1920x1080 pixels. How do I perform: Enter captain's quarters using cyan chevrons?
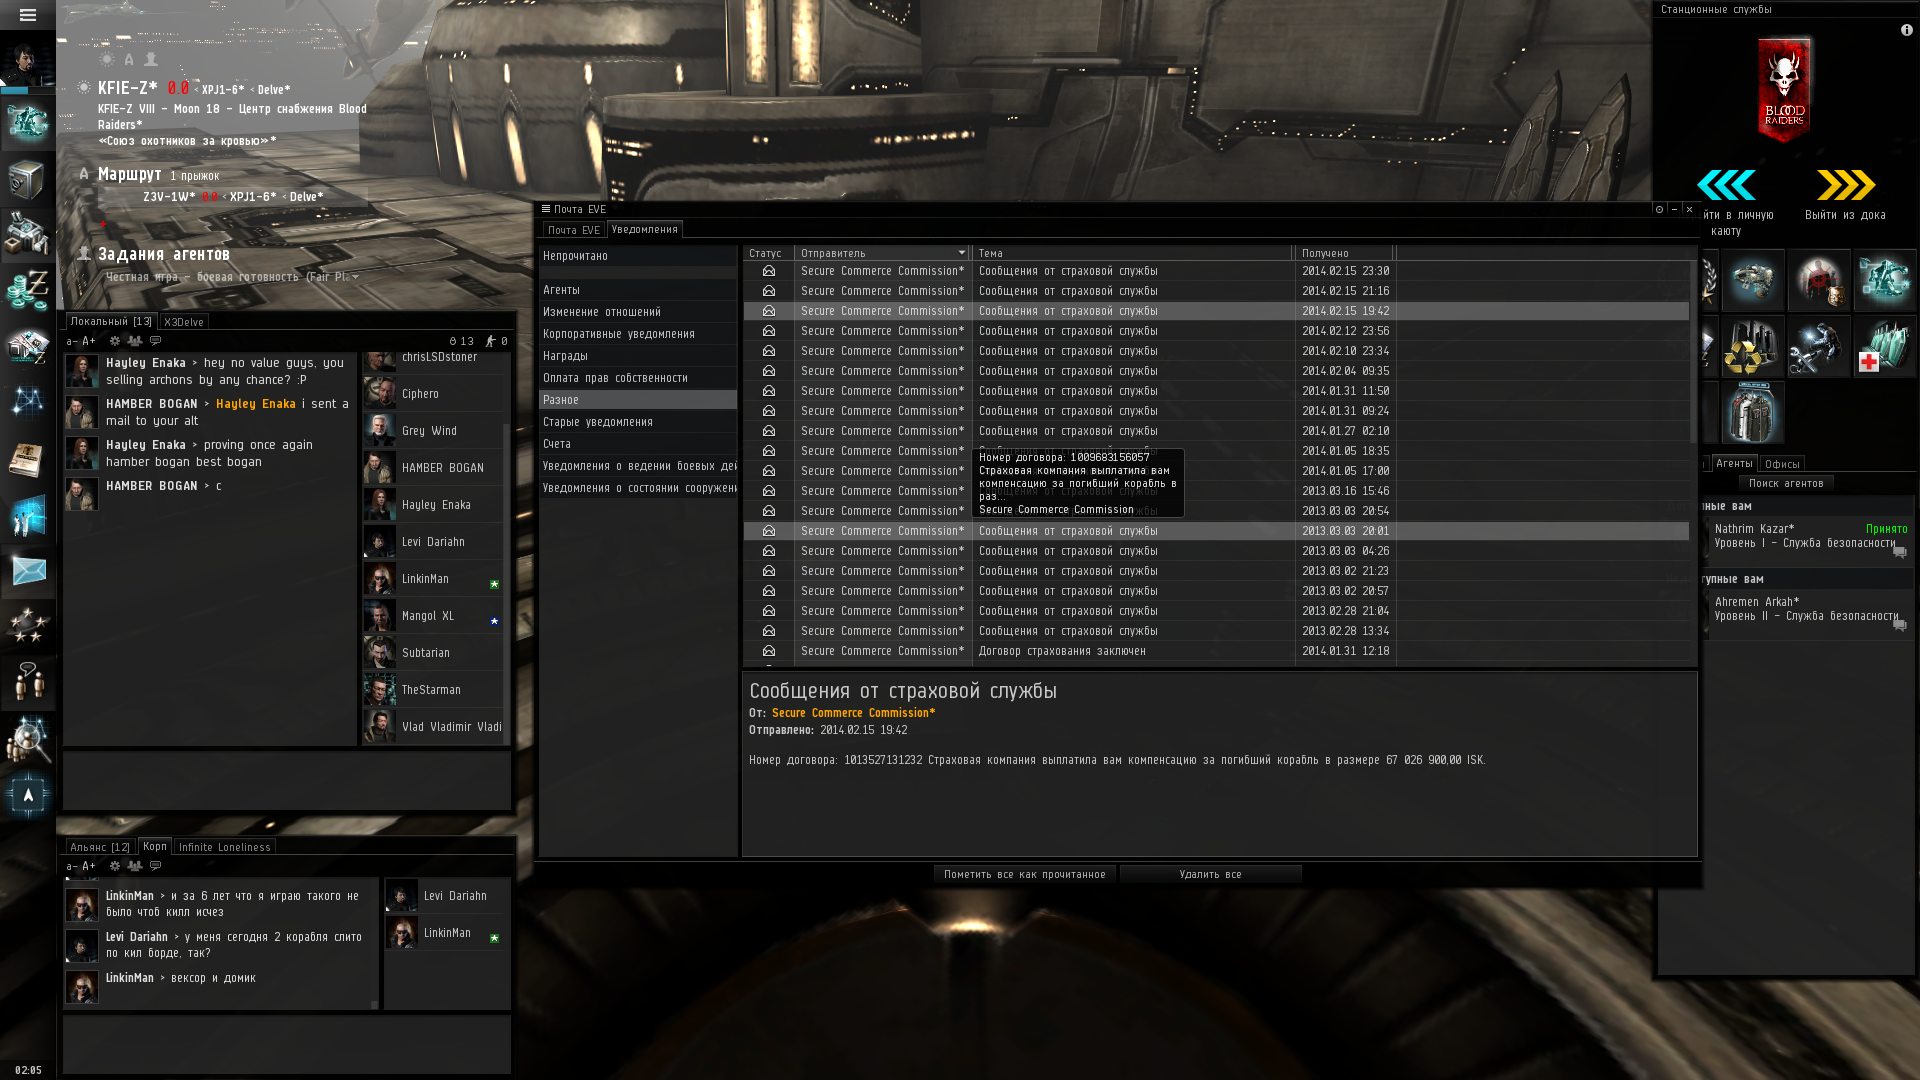click(x=1726, y=185)
